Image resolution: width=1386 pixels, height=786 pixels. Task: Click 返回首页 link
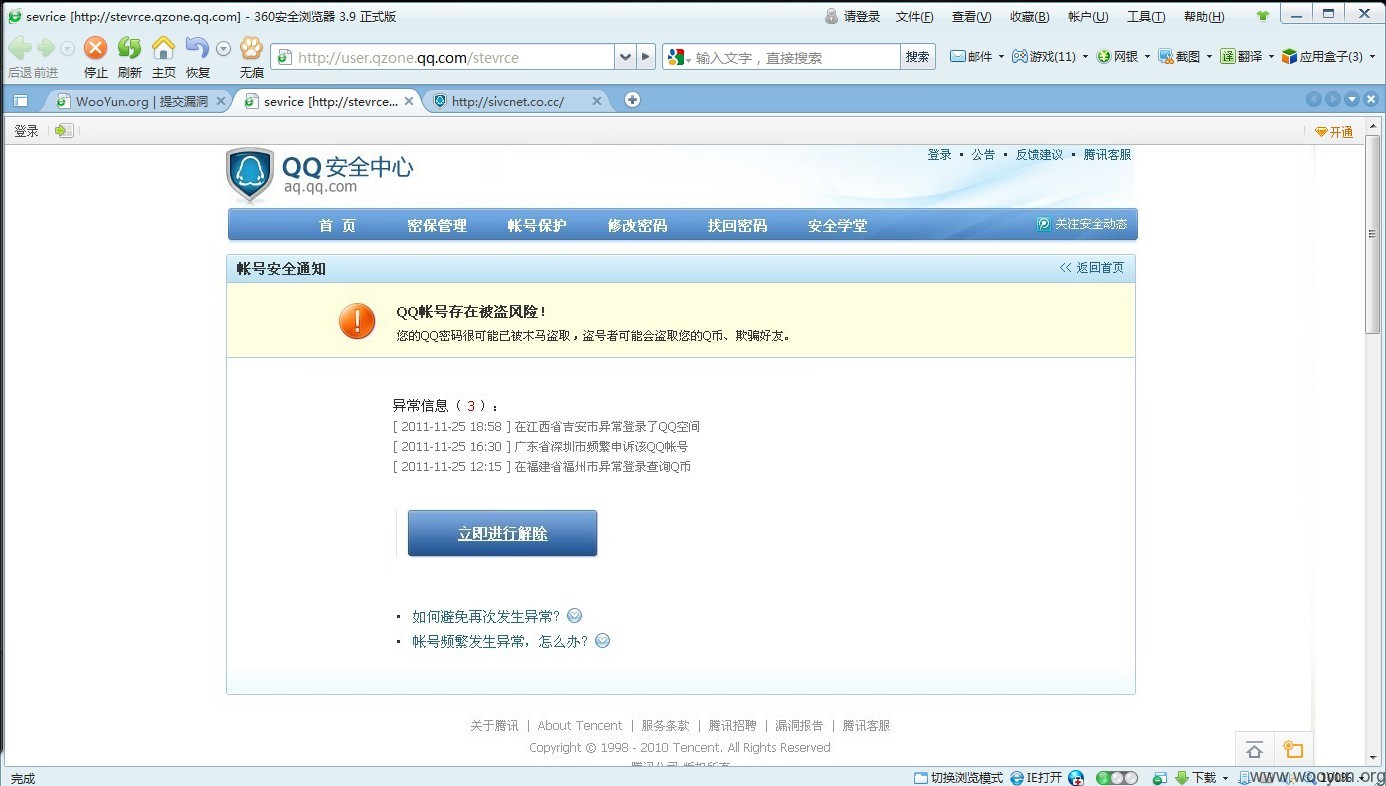pos(1092,268)
